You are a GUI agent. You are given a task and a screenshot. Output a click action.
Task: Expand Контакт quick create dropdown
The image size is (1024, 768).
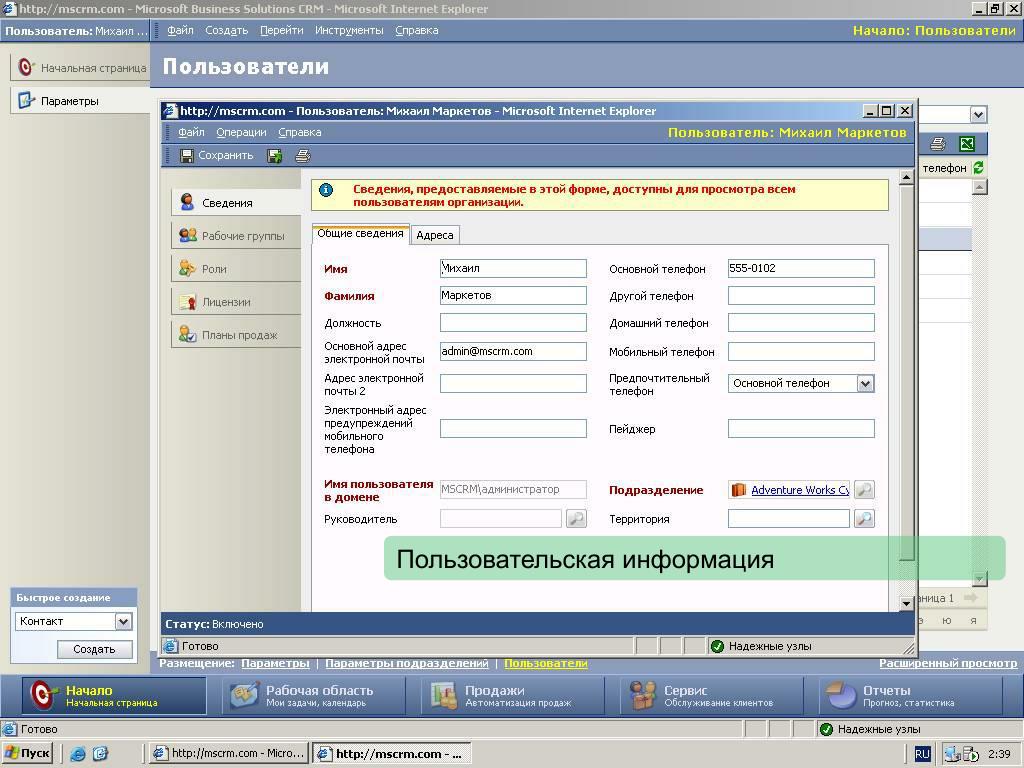pyautogui.click(x=123, y=622)
